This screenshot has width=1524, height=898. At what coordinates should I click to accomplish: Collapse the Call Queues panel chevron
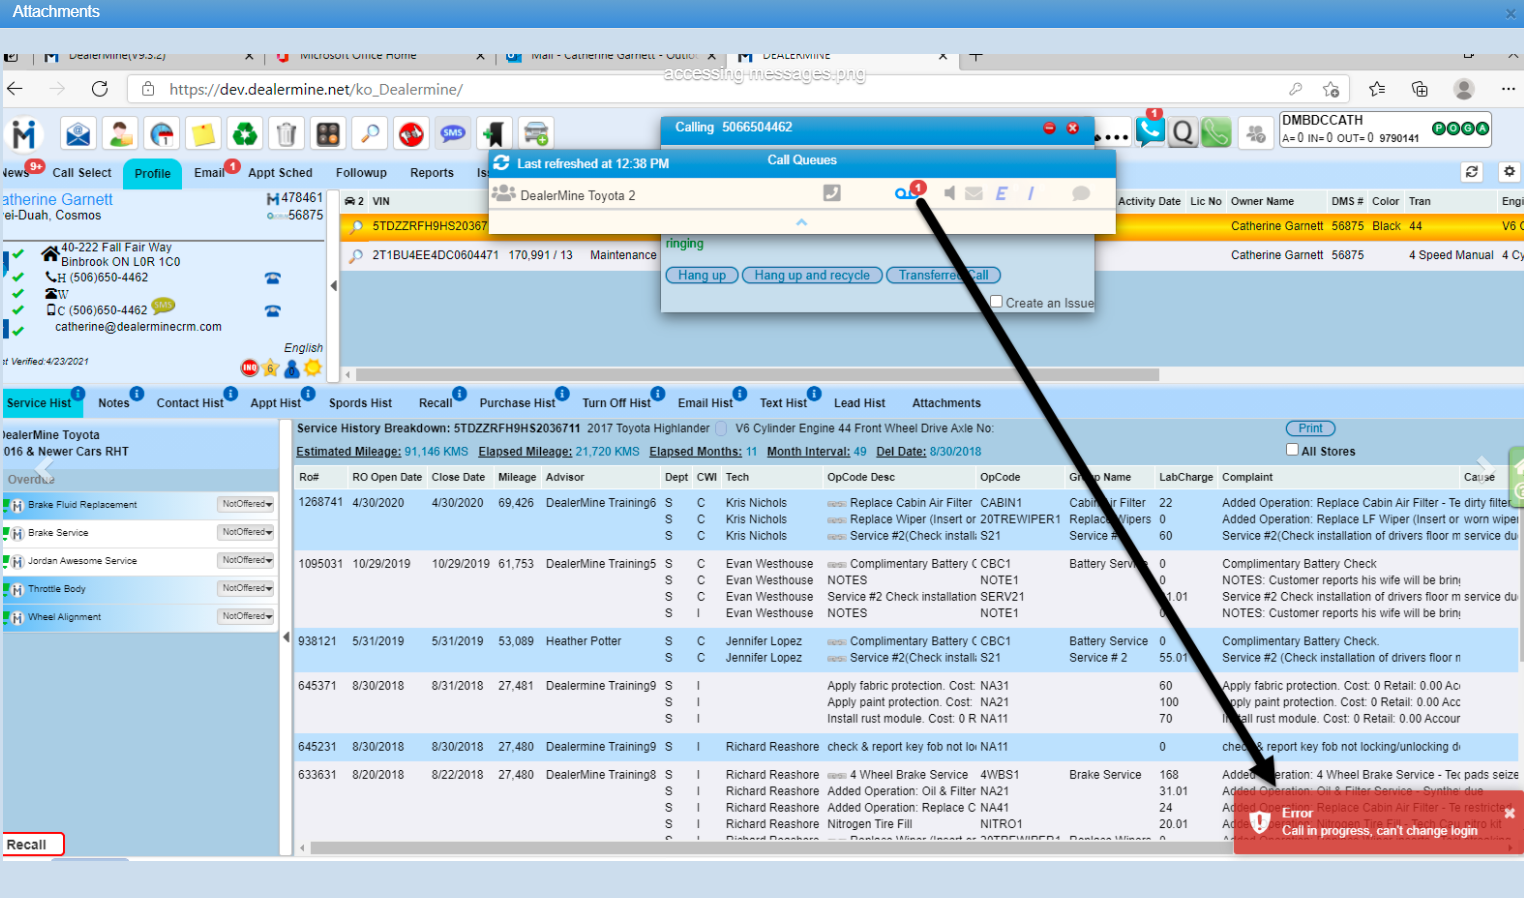point(801,222)
